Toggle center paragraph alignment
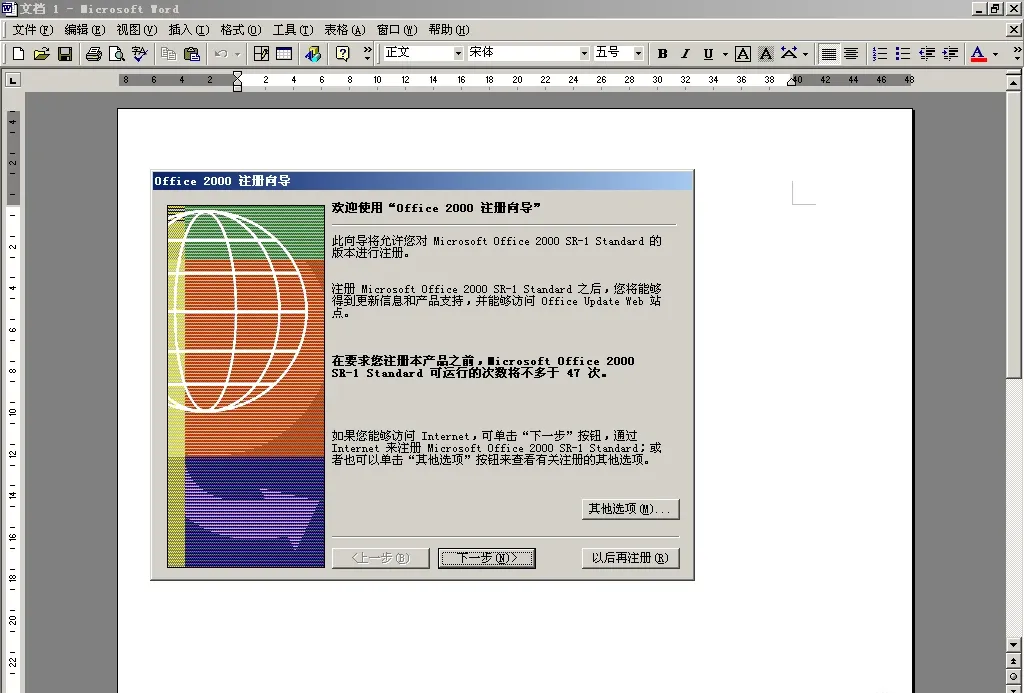The image size is (1024, 693). point(851,54)
